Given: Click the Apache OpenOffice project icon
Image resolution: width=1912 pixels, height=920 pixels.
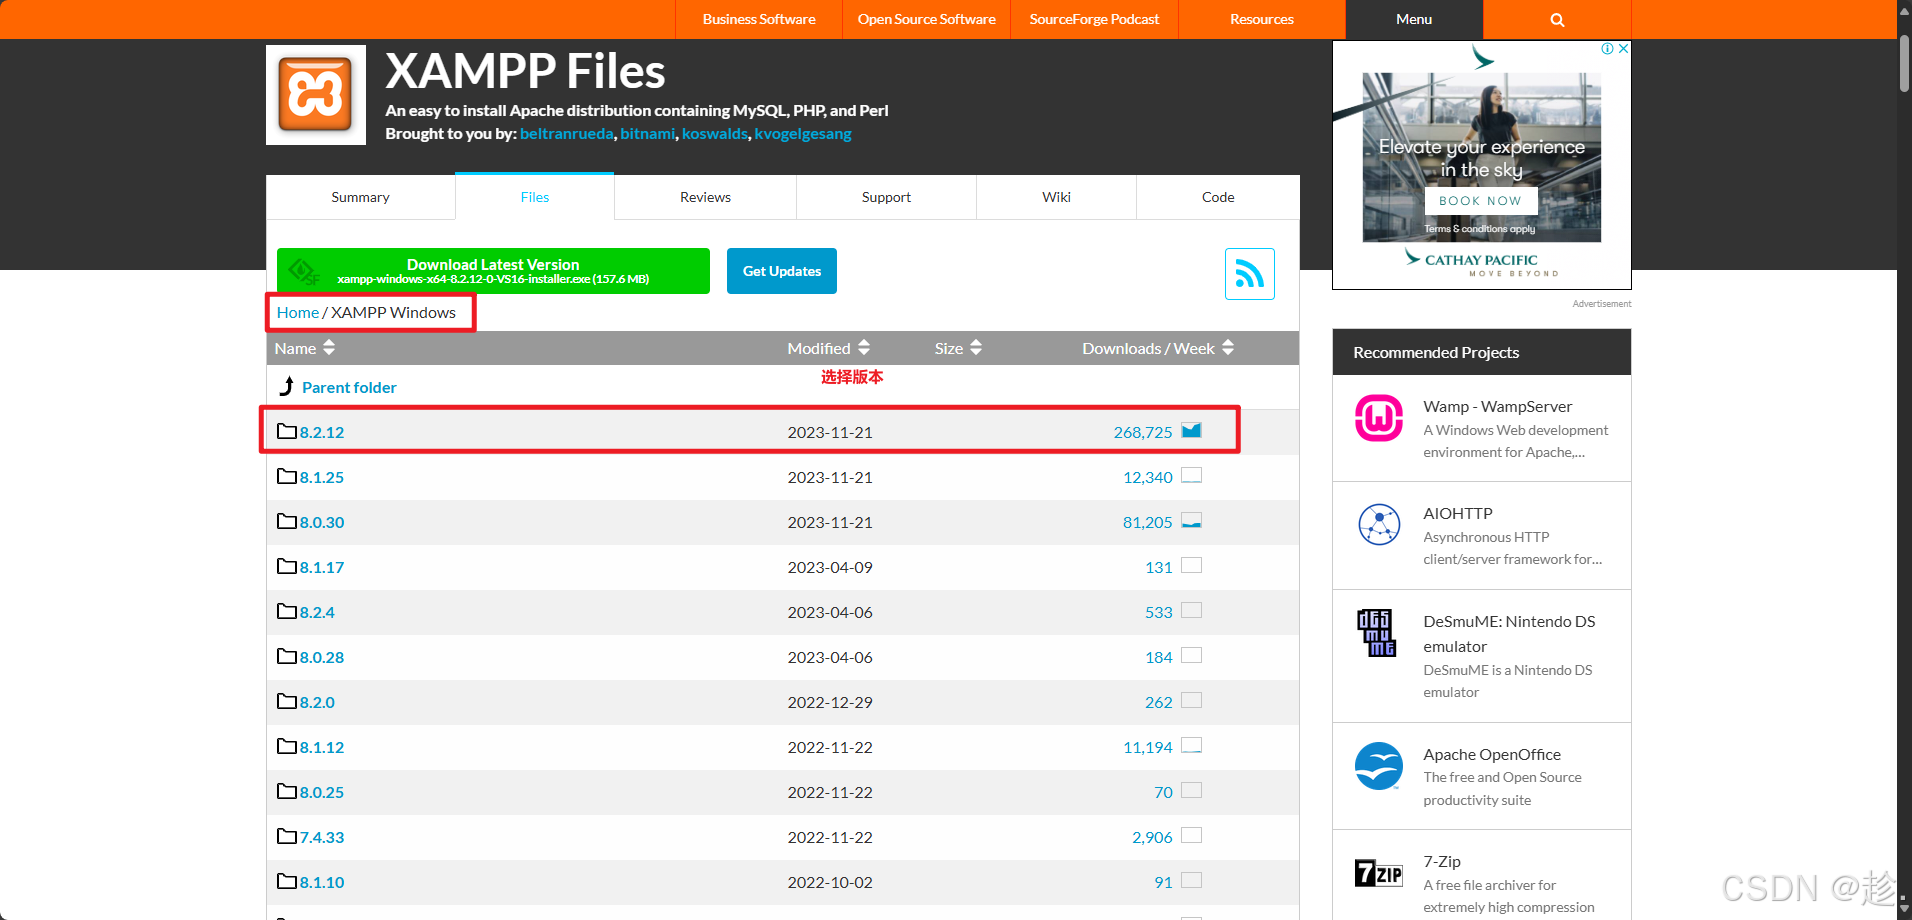Looking at the screenshot, I should click(x=1379, y=766).
